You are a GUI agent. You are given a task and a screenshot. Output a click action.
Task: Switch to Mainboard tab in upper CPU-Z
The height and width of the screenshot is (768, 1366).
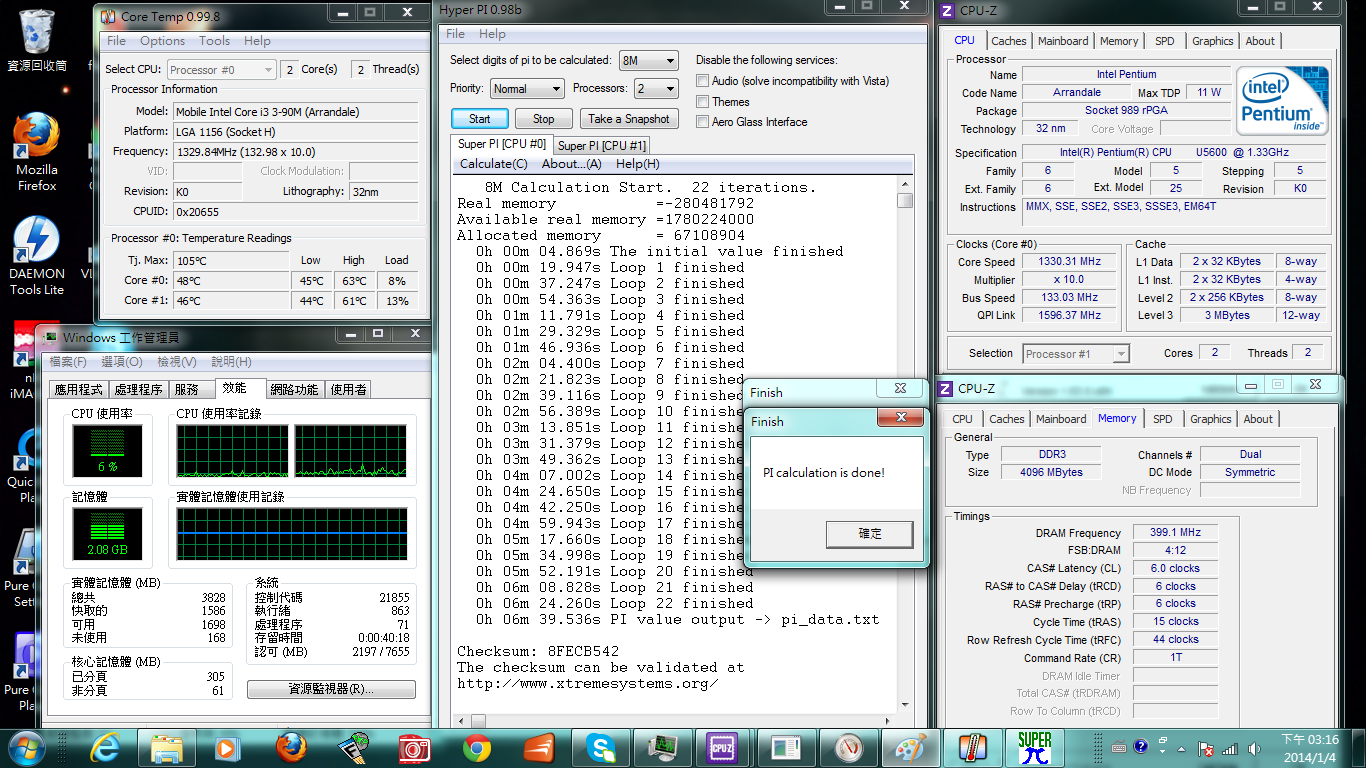tap(1063, 41)
